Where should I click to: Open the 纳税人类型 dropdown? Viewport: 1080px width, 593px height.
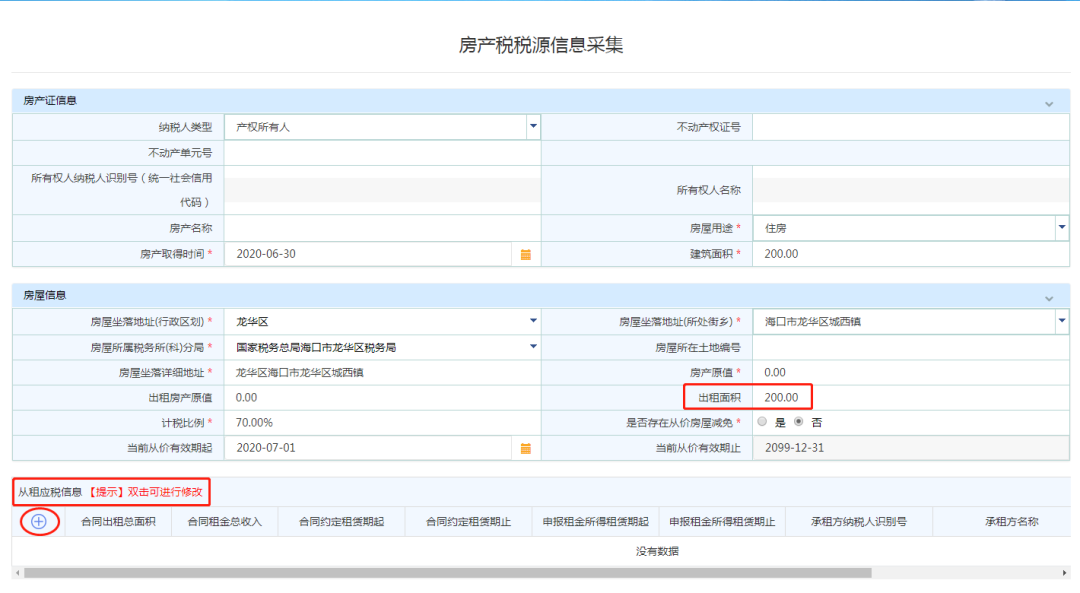[x=533, y=126]
